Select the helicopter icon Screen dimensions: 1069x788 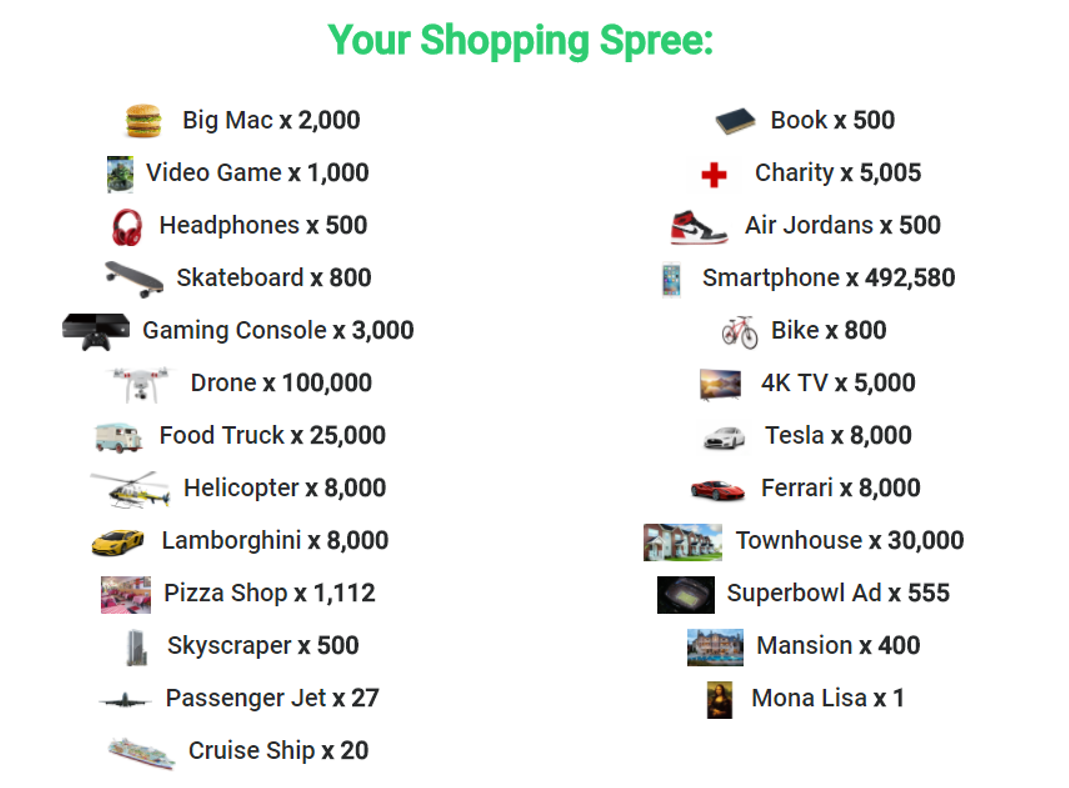[x=125, y=489]
